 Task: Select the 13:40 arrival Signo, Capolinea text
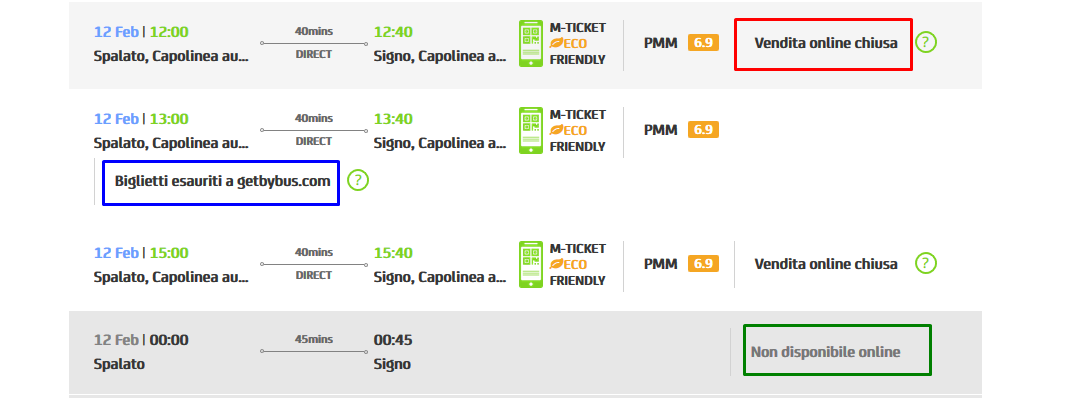point(440,144)
